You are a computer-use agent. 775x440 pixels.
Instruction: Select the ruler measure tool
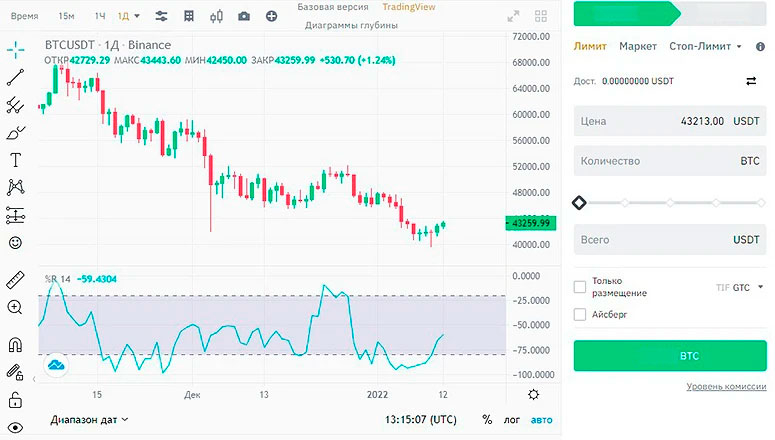[x=15, y=279]
